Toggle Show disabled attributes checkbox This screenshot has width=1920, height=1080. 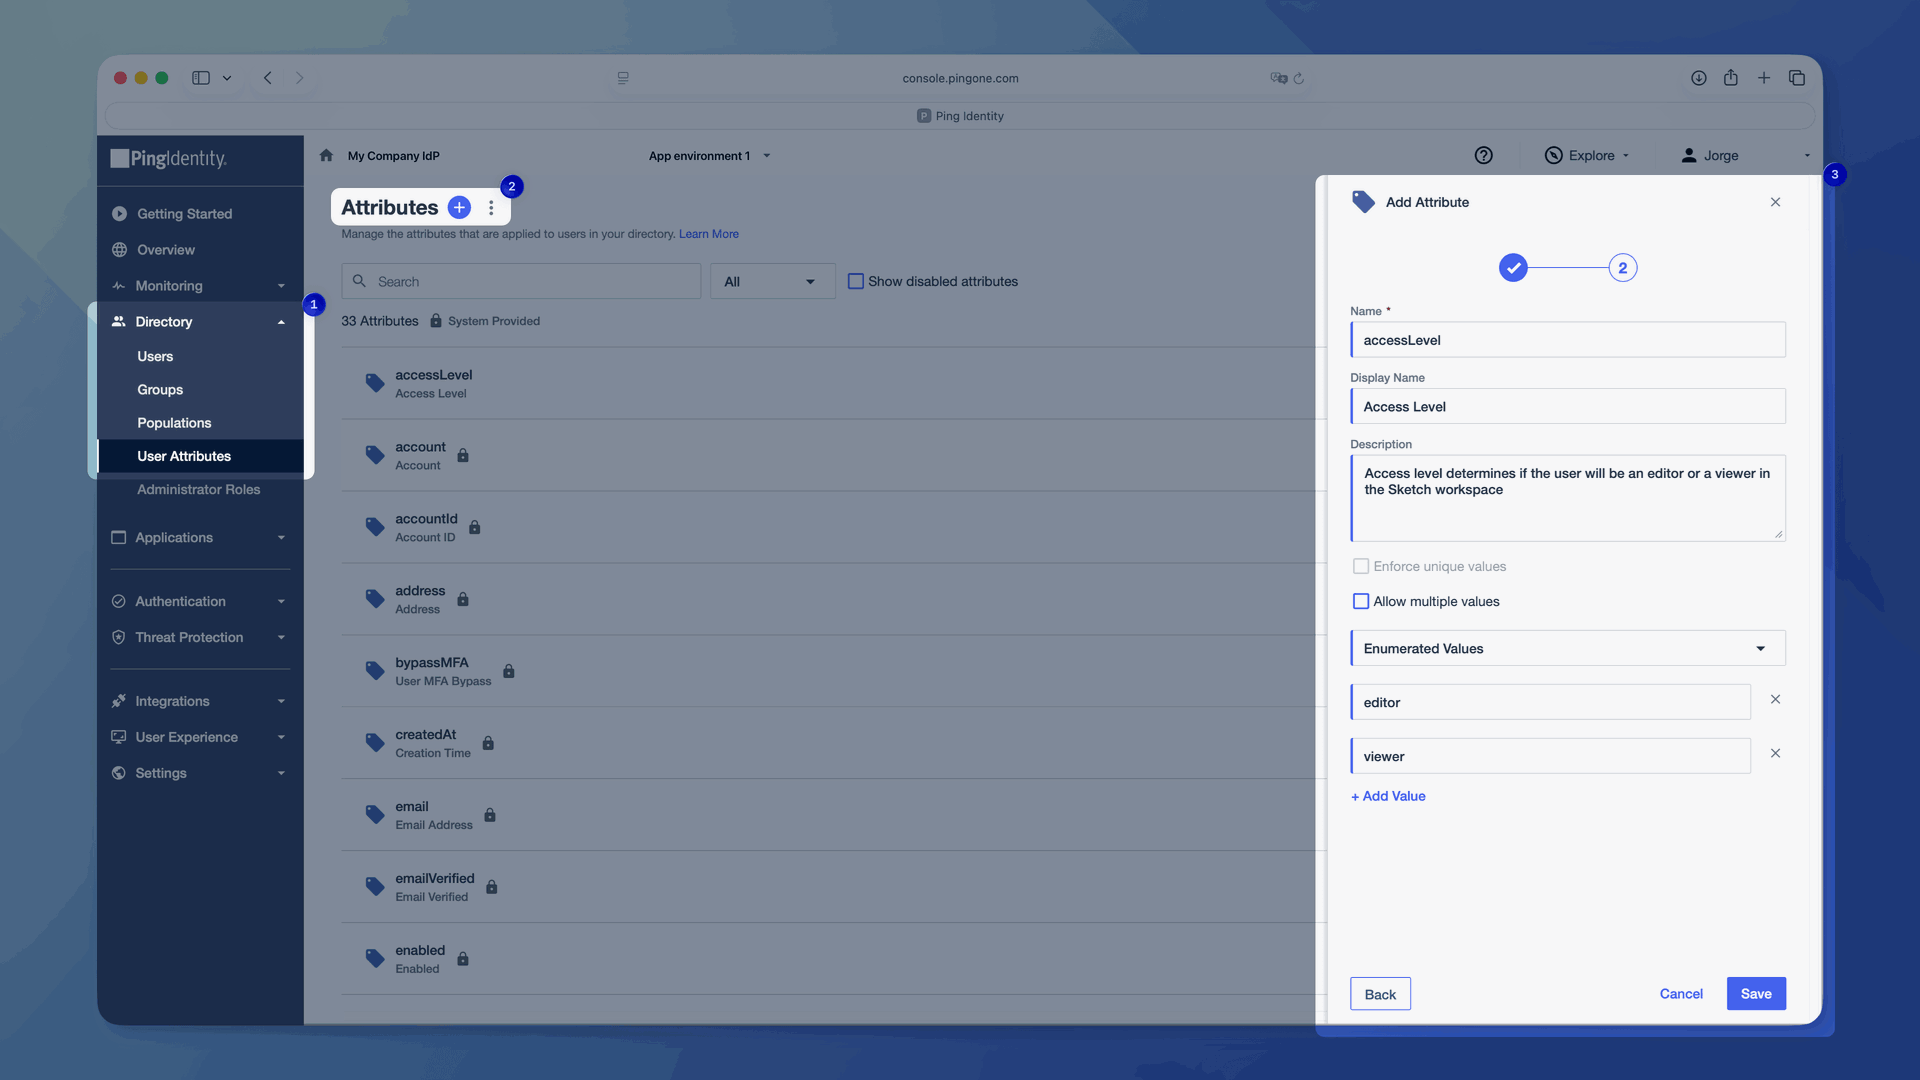click(x=856, y=281)
